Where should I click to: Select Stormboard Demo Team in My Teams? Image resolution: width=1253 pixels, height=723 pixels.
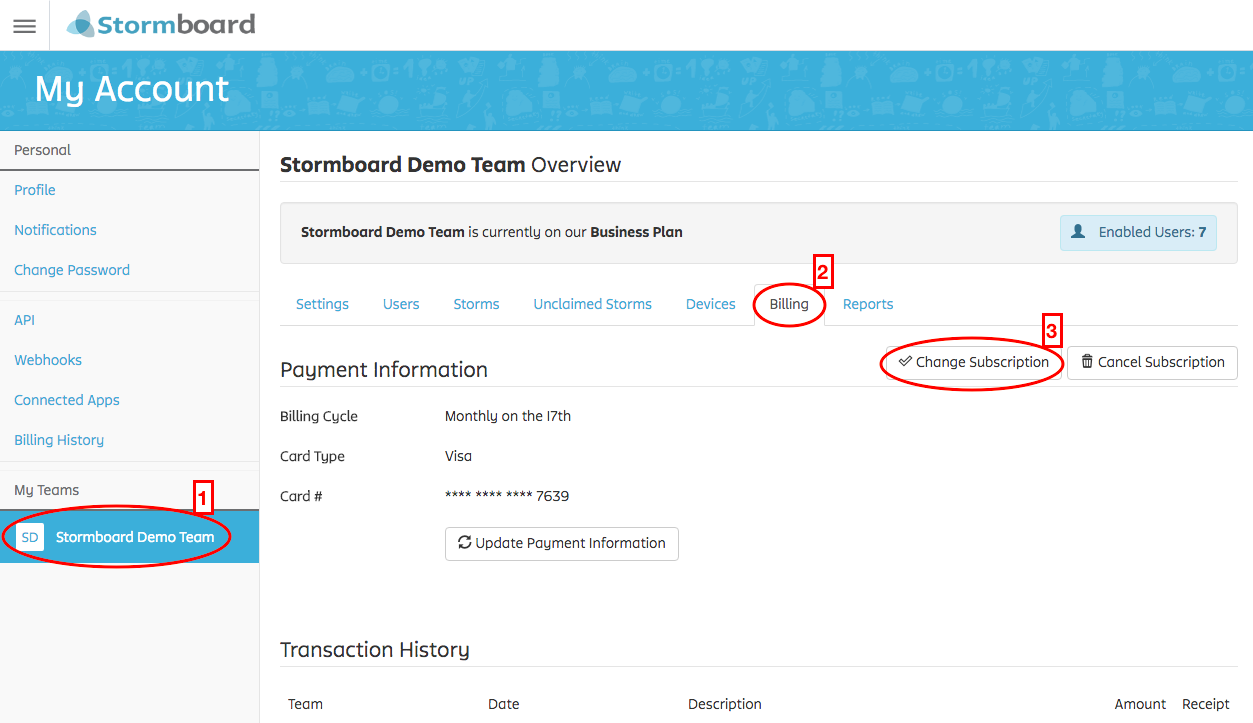tap(129, 537)
